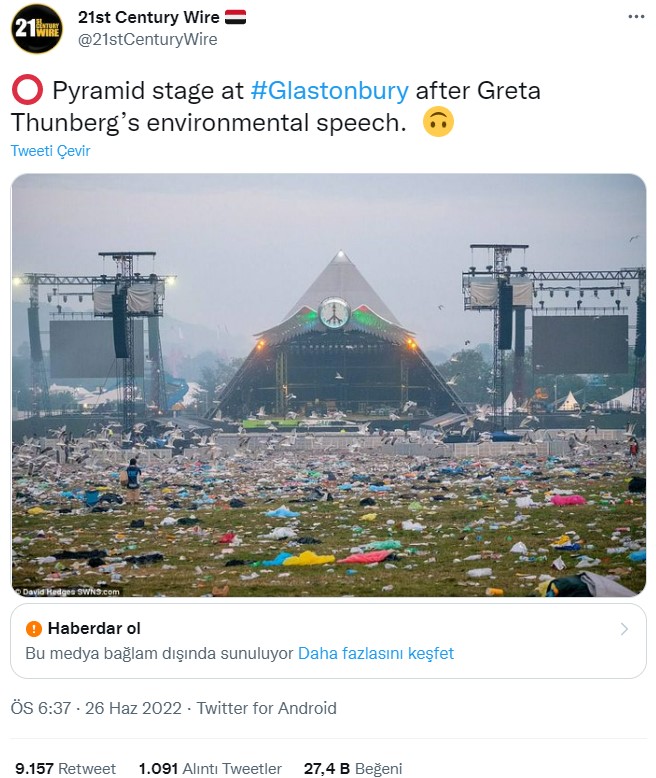Open the Glastonbury stage photo
The height and width of the screenshot is (778, 656).
tap(329, 385)
